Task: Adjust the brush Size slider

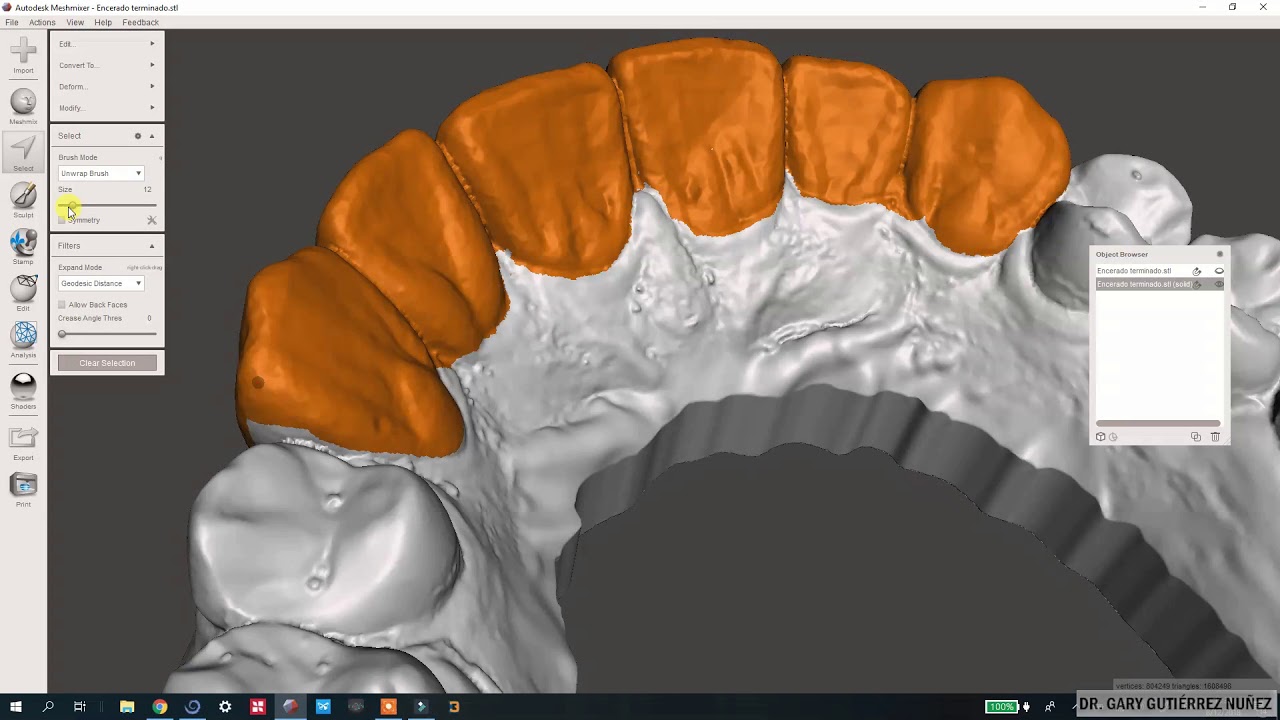Action: pyautogui.click(x=107, y=205)
